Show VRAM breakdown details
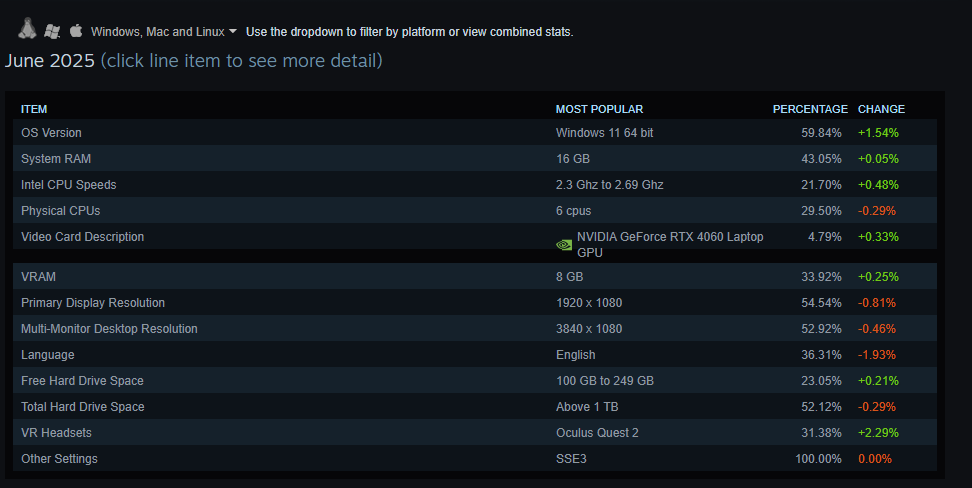The height and width of the screenshot is (488, 972). point(475,277)
